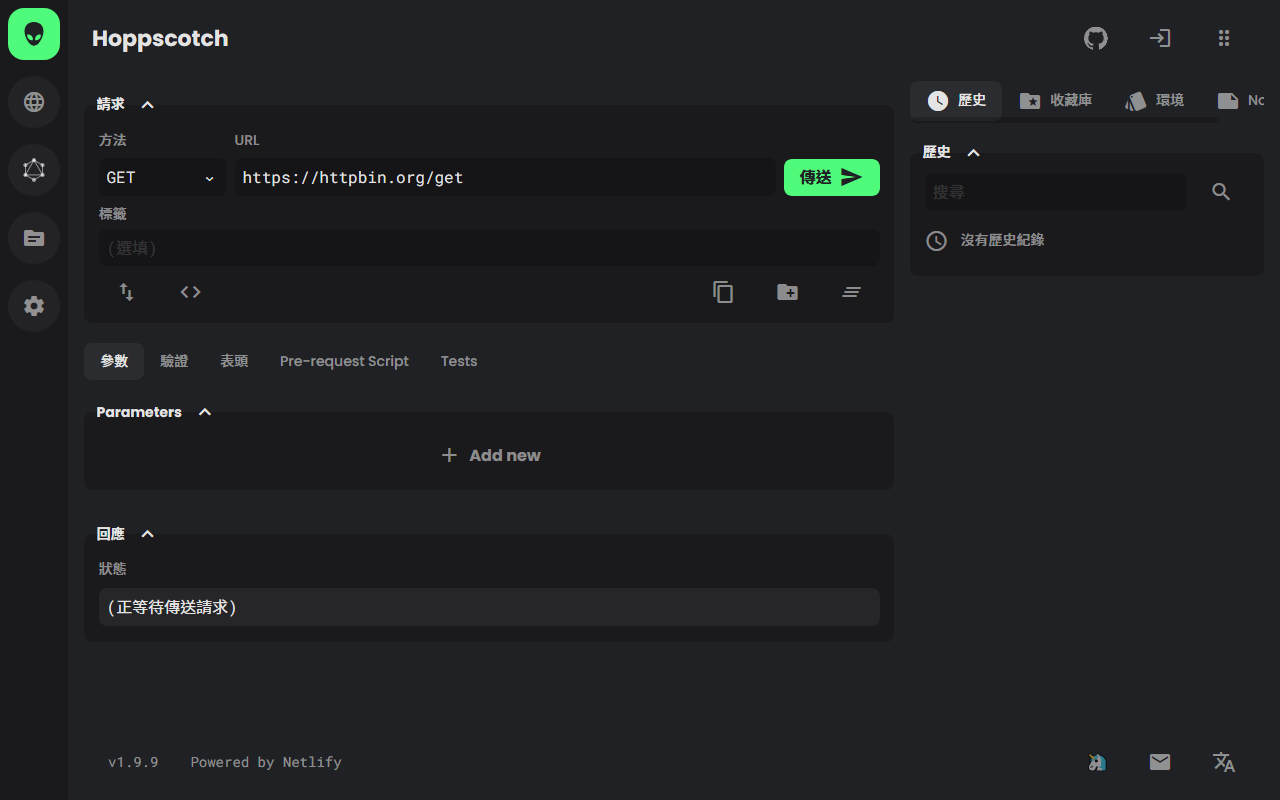Select the 參數 tab
Viewport: 1280px width, 800px height.
[x=114, y=361]
